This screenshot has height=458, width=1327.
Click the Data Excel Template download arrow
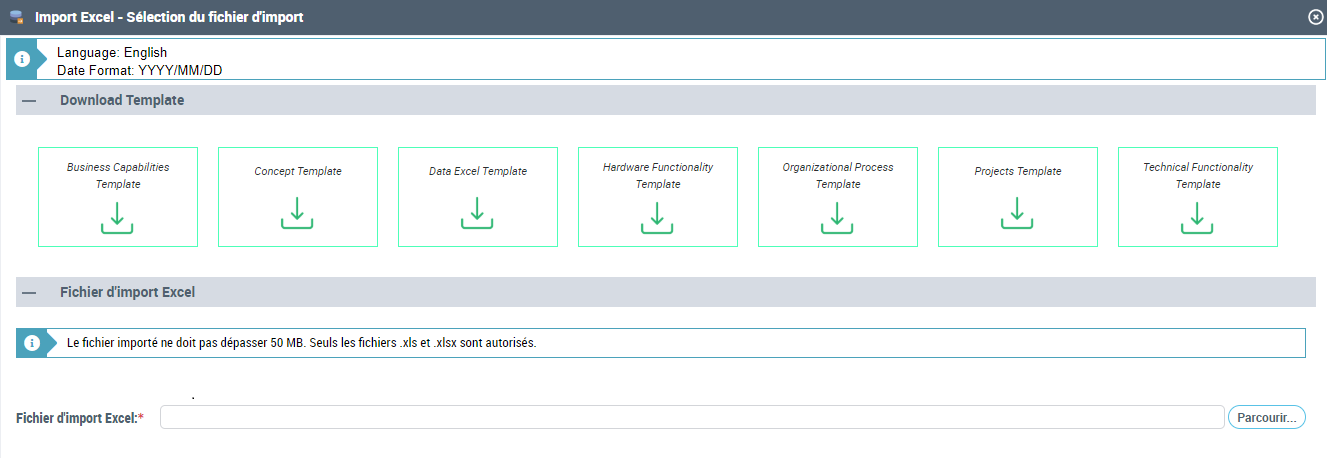[477, 213]
